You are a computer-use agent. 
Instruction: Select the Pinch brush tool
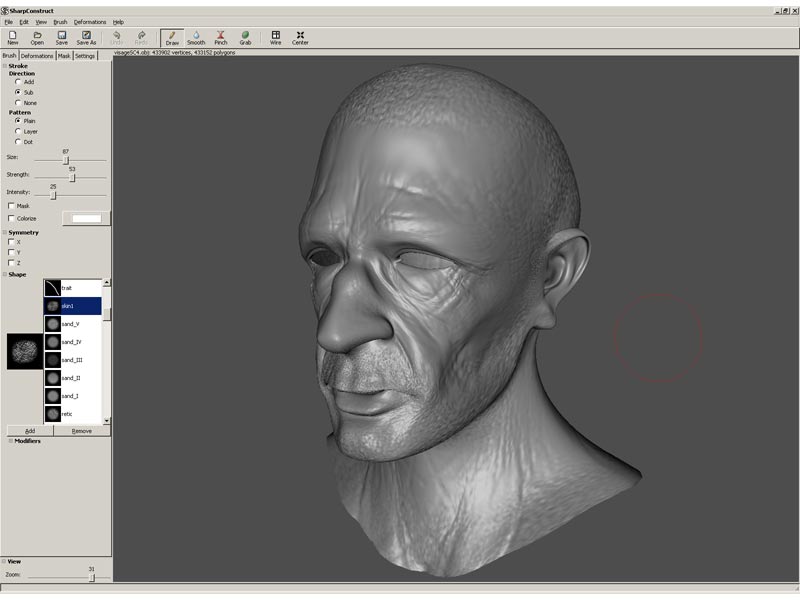221,37
